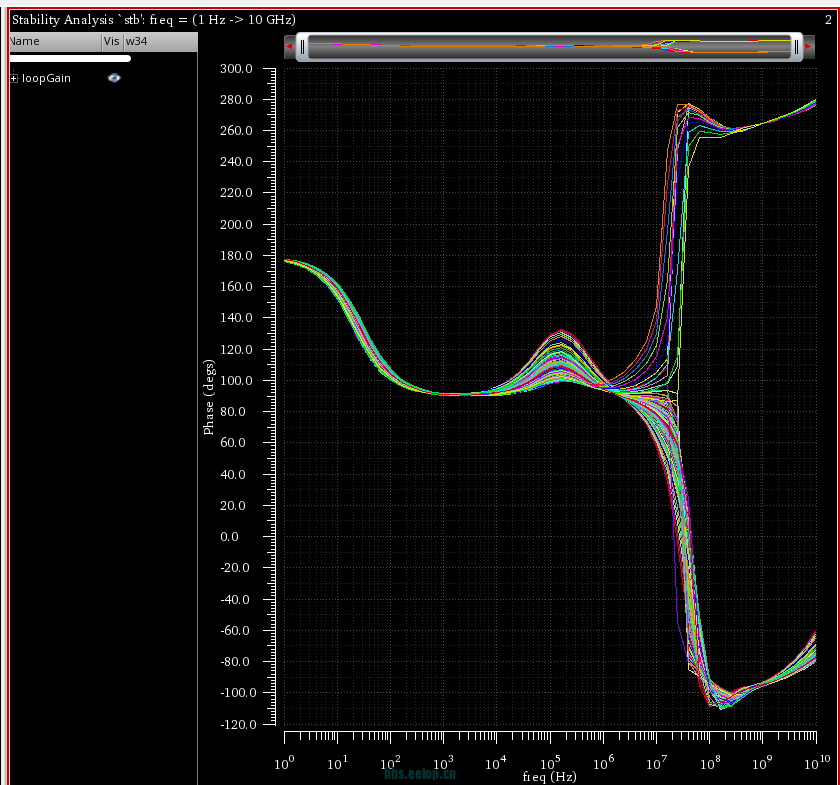Image resolution: width=840 pixels, height=785 pixels.
Task: Expand the loopGain tree entry
Action: 14,78
